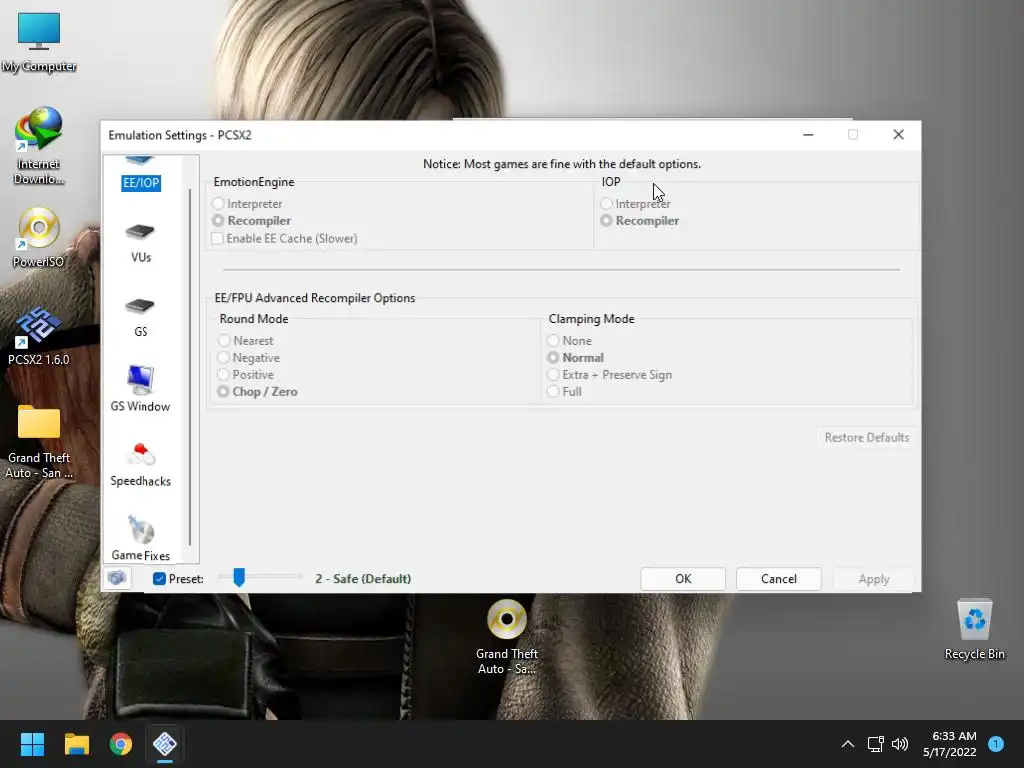The width and height of the screenshot is (1024, 768).
Task: Click the settings sidebar scrollbar
Action: [190, 366]
